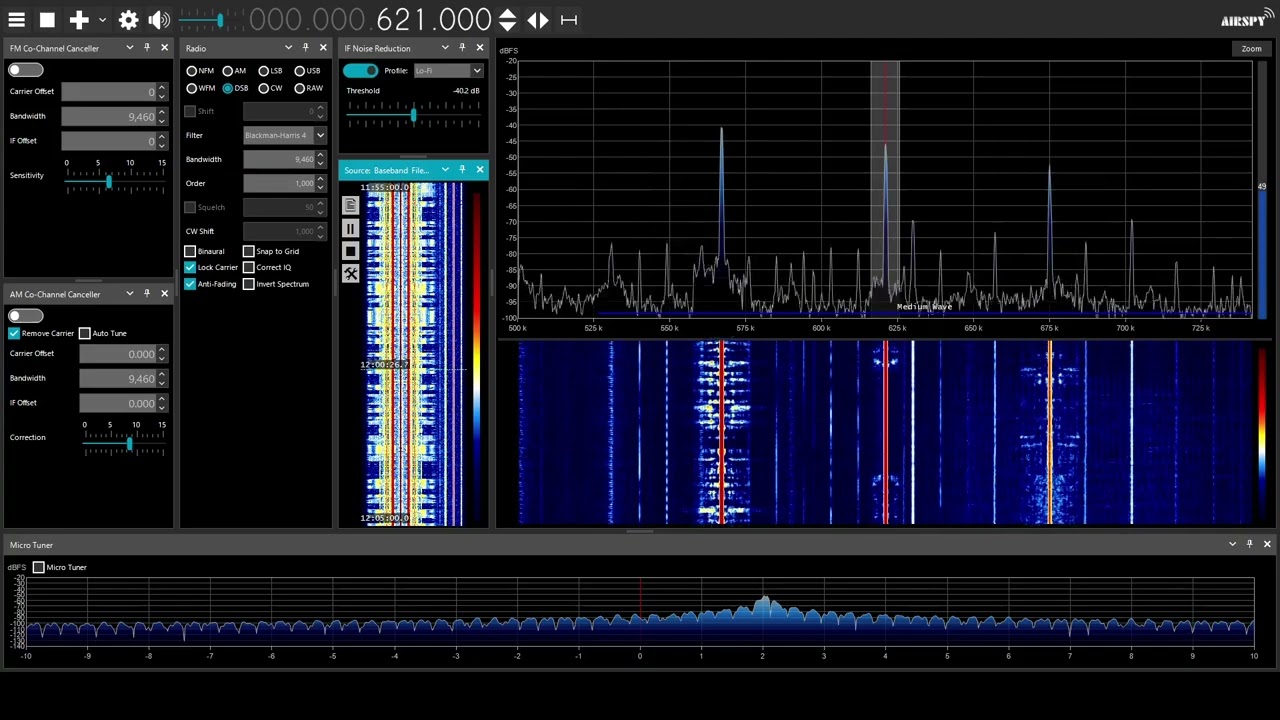Click the span icon next to tuning style
This screenshot has width=1280, height=720.
[569, 20]
